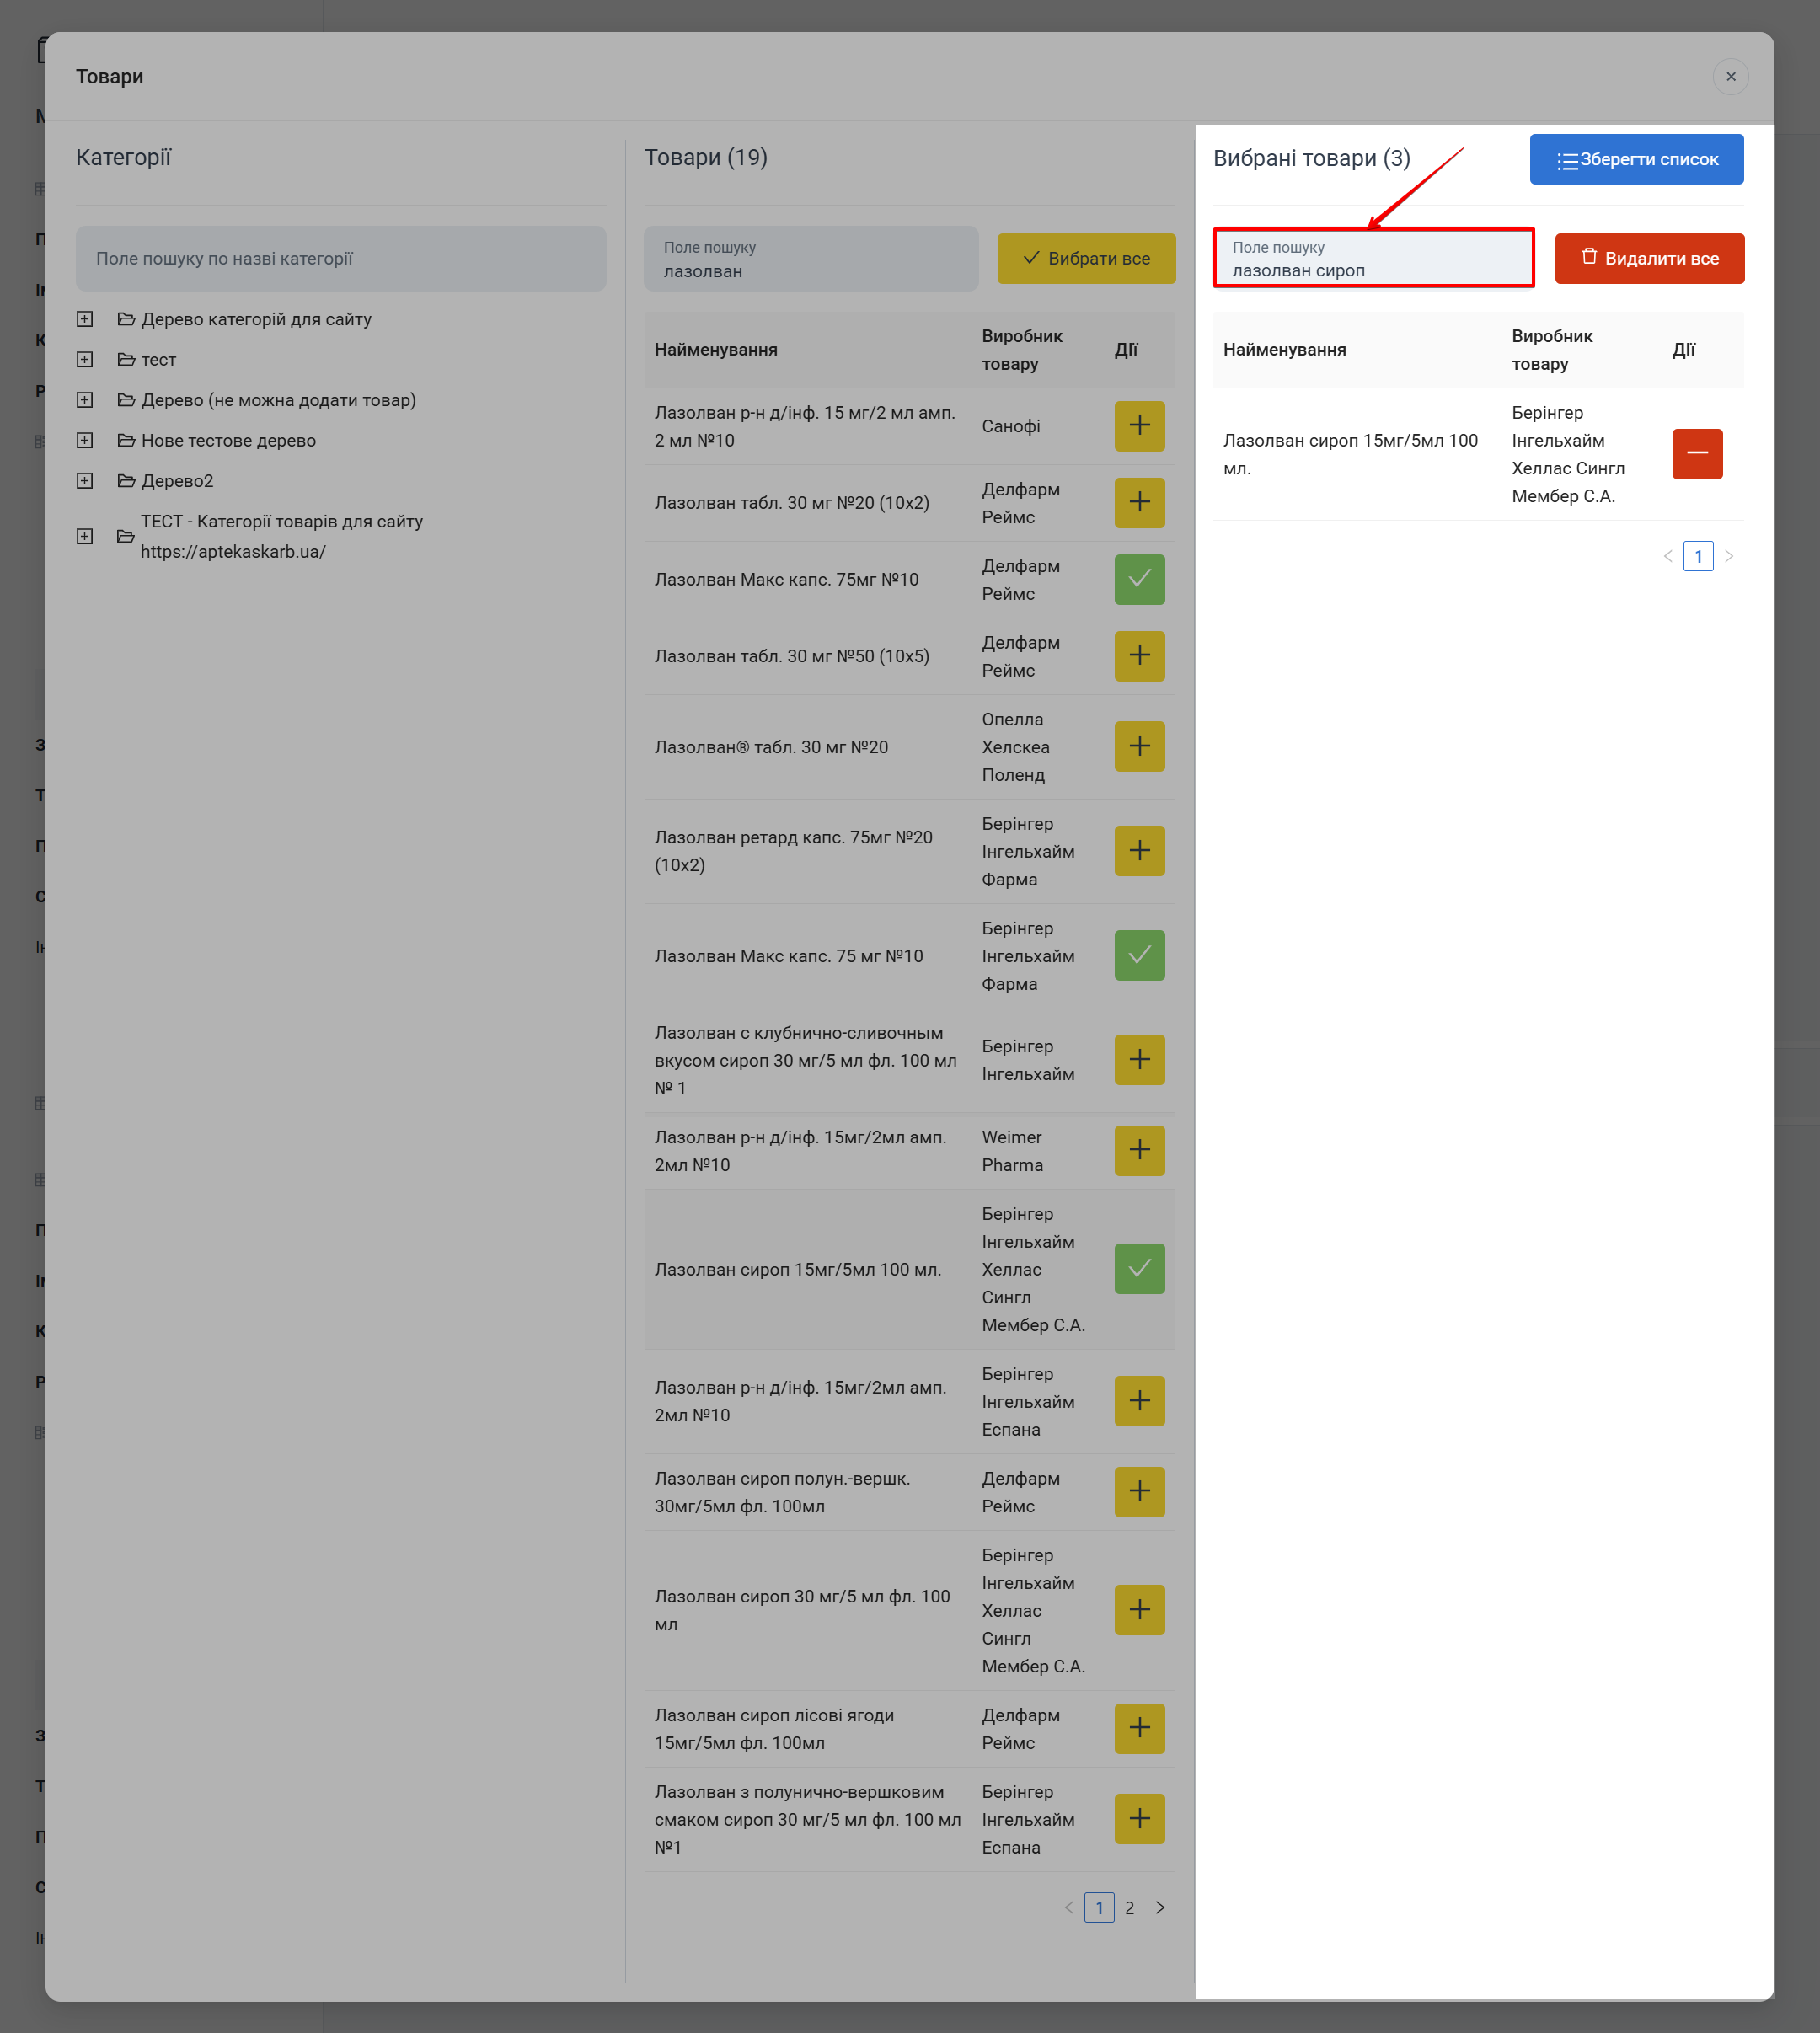
Task: Add Опелла Хелскеа Лазолван® табл. product
Action: point(1139,746)
